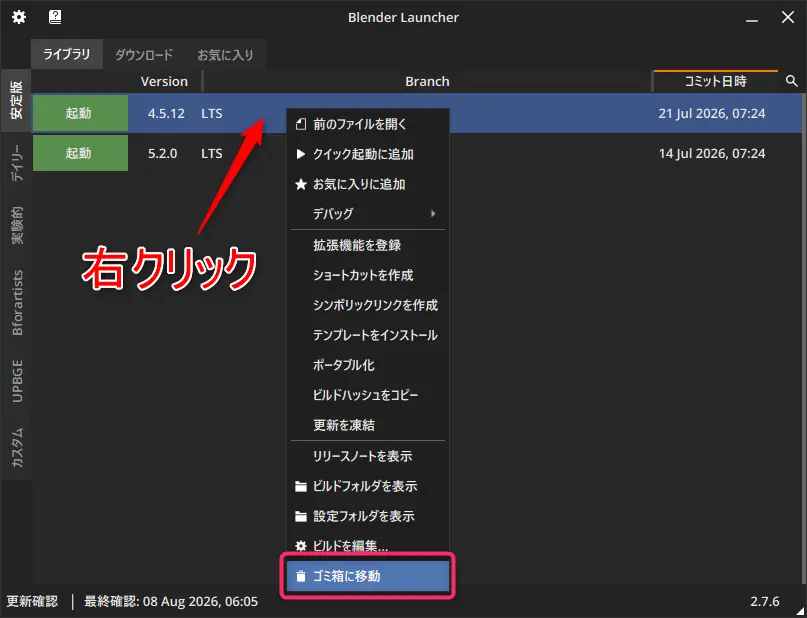Select the デイリー side tab
Screen dimensions: 807x618
point(16,163)
